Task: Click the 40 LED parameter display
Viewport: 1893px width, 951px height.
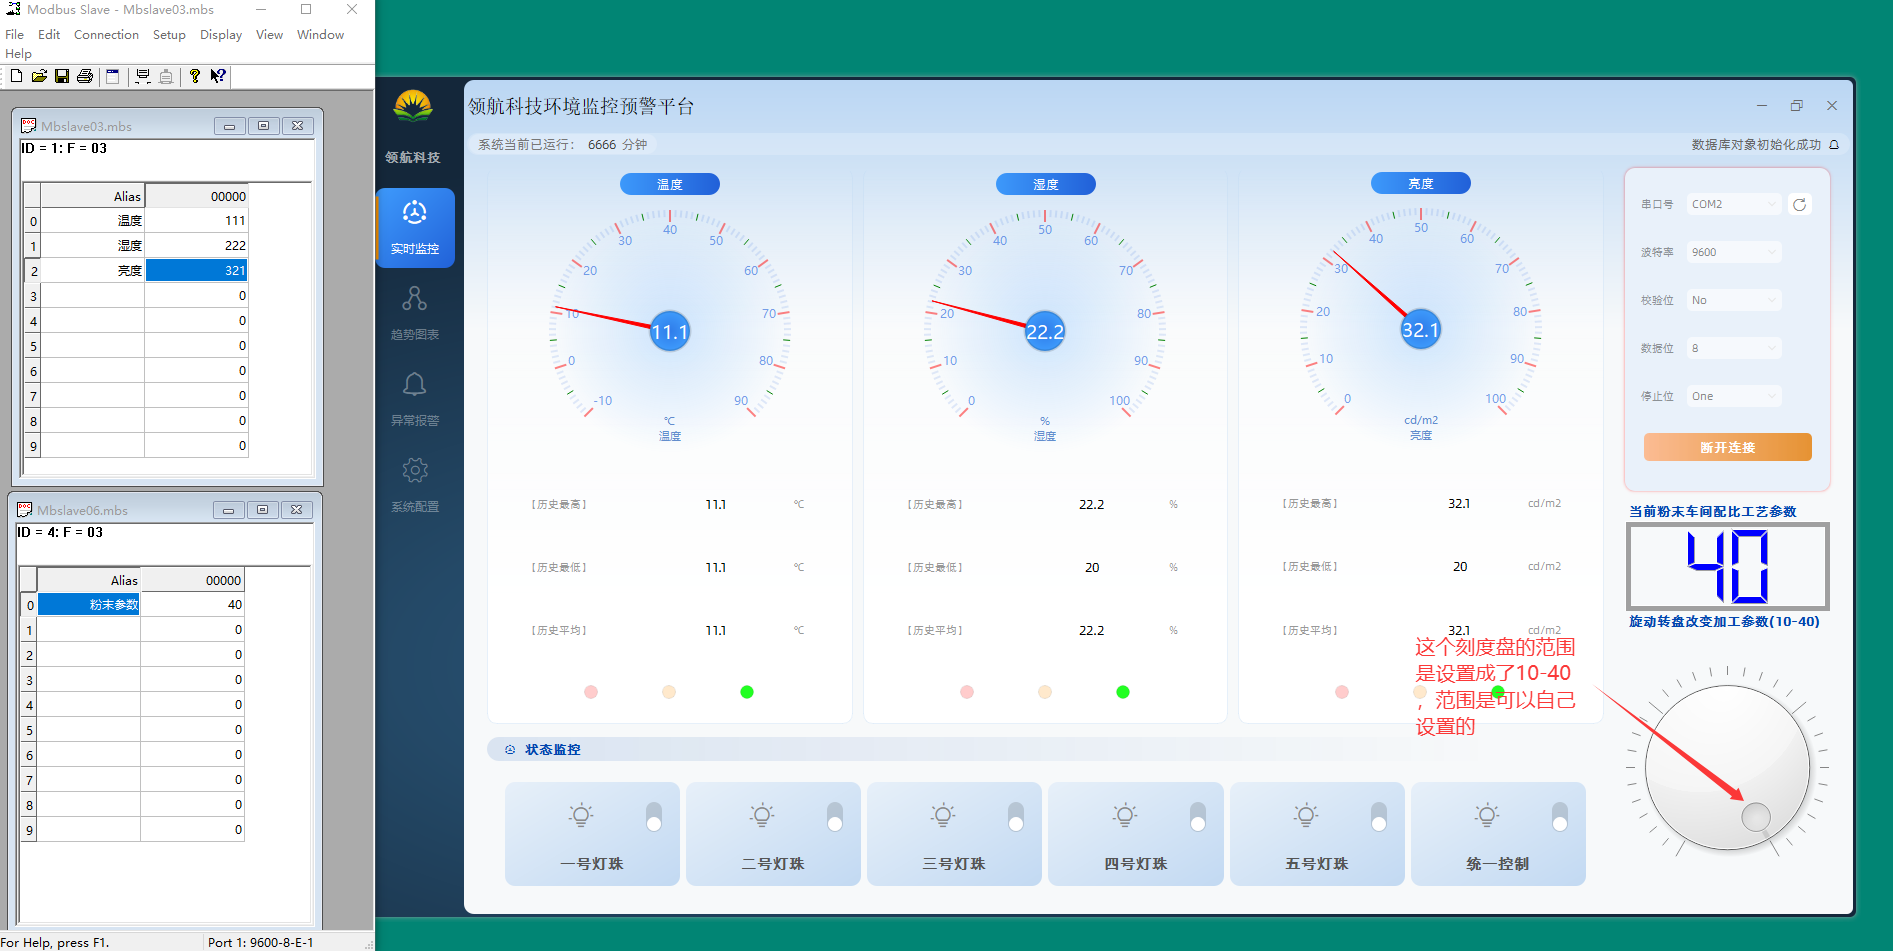Action: click(1728, 566)
